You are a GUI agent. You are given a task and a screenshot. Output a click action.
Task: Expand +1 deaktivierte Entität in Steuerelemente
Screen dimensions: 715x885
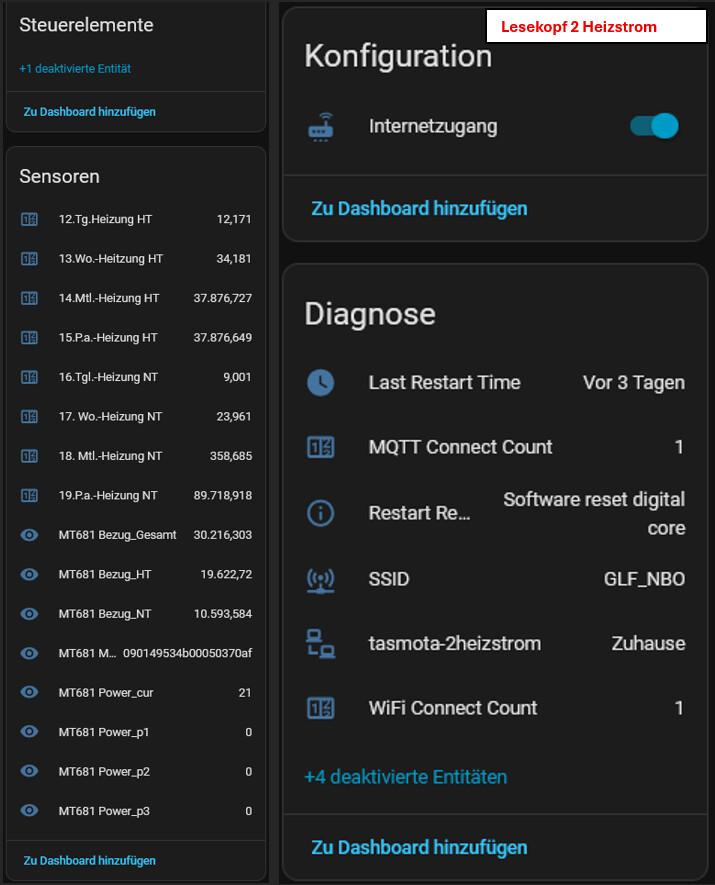coord(75,69)
